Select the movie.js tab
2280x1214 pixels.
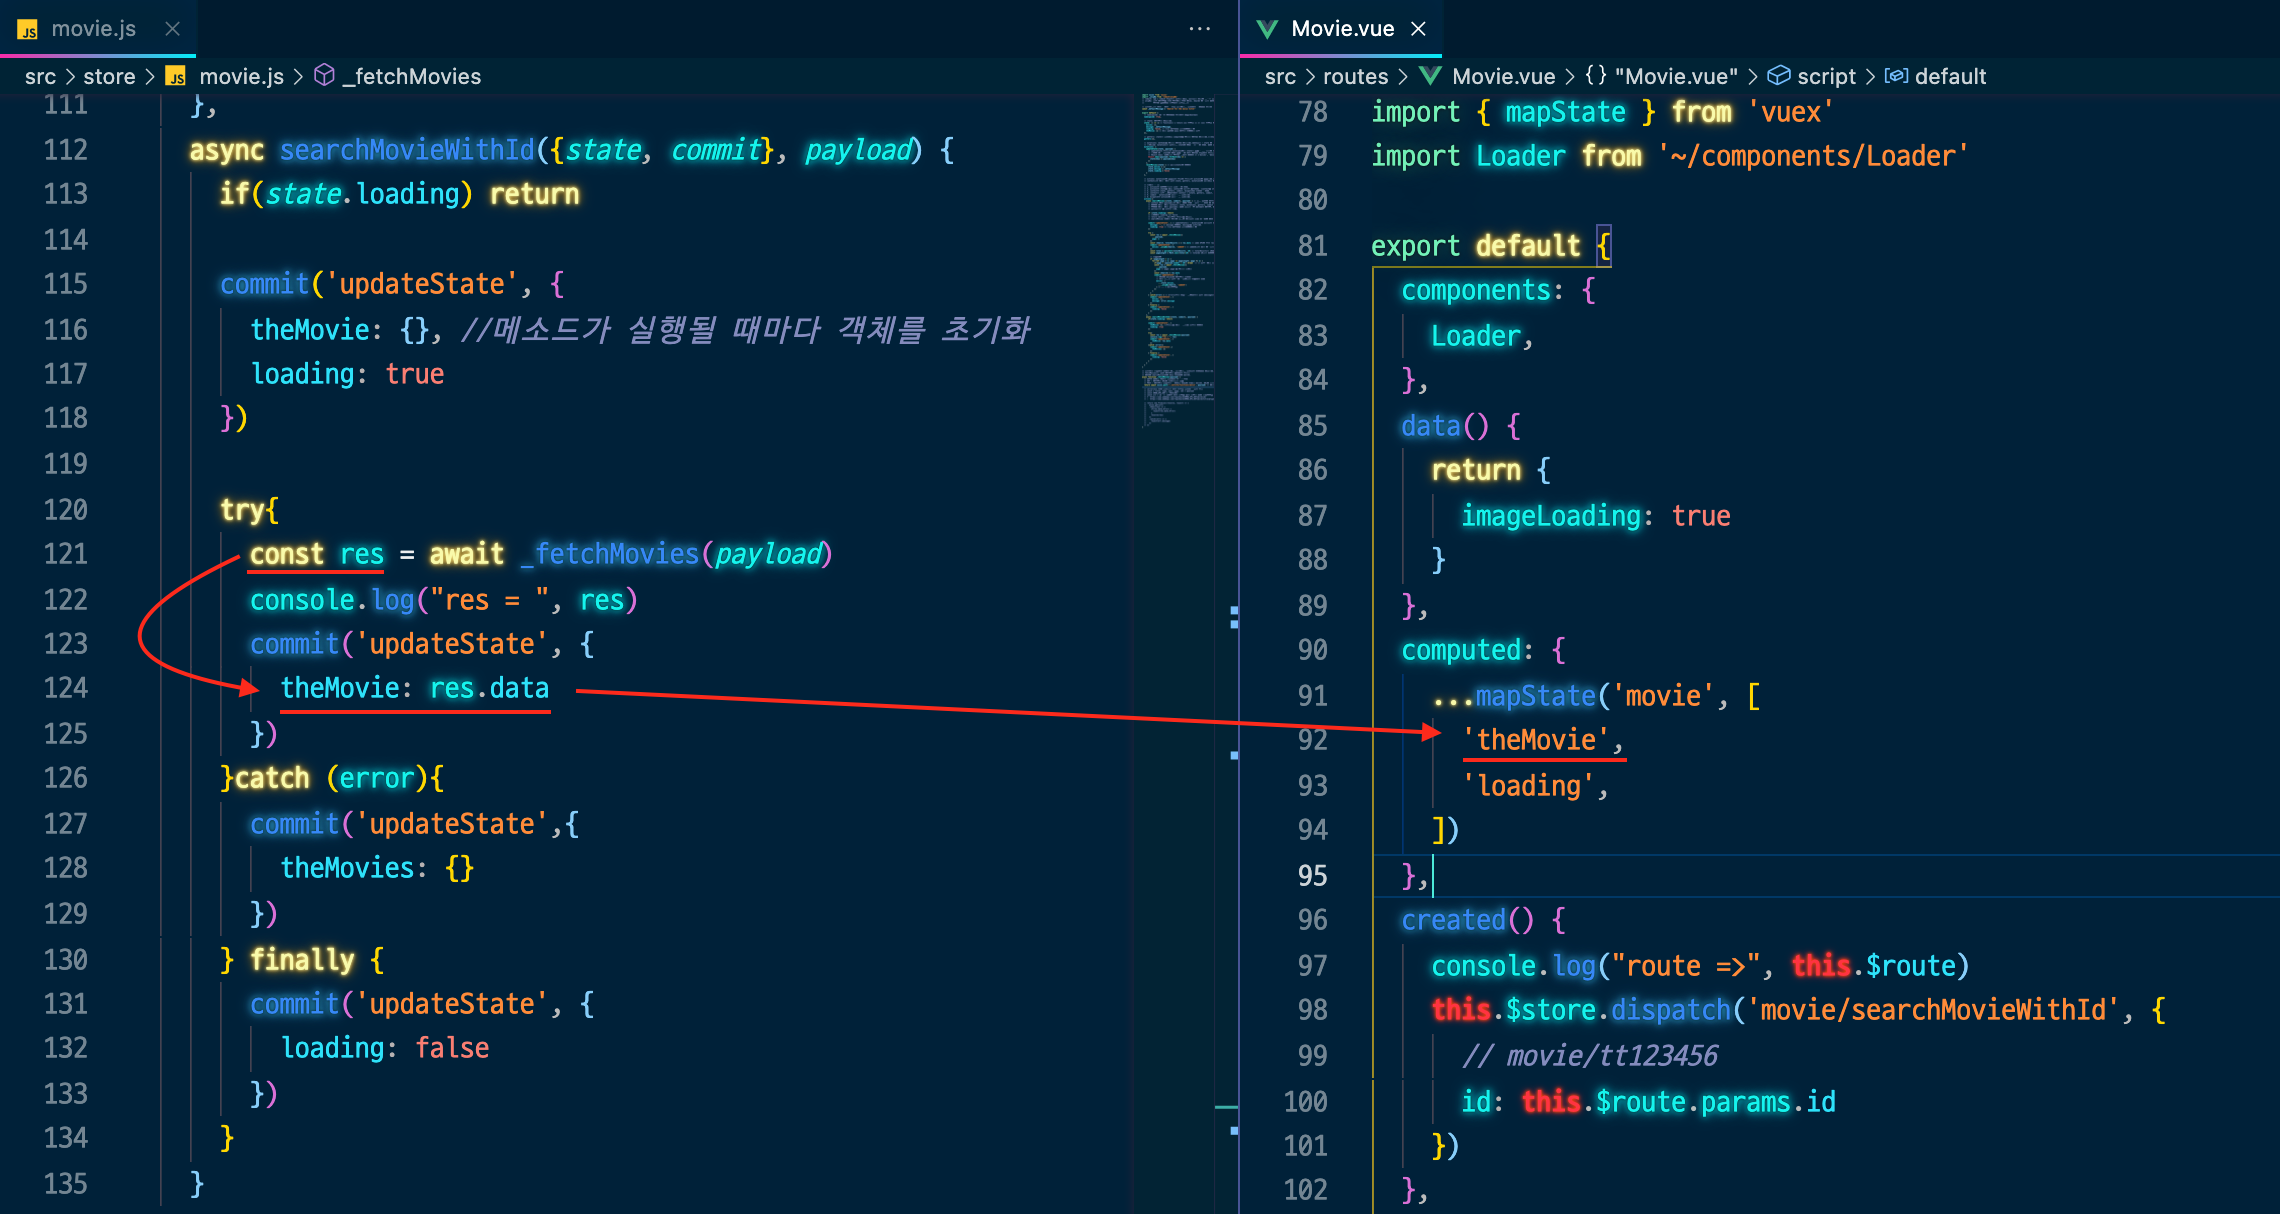(93, 28)
